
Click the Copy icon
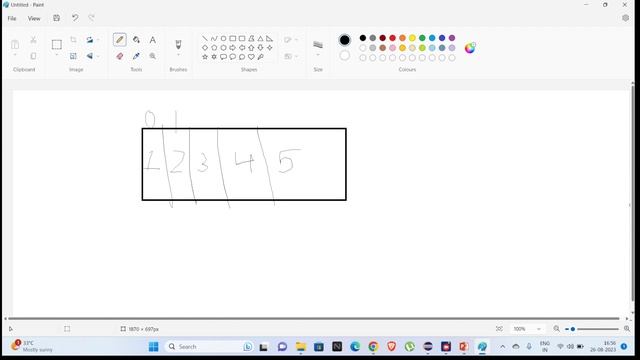point(33,56)
